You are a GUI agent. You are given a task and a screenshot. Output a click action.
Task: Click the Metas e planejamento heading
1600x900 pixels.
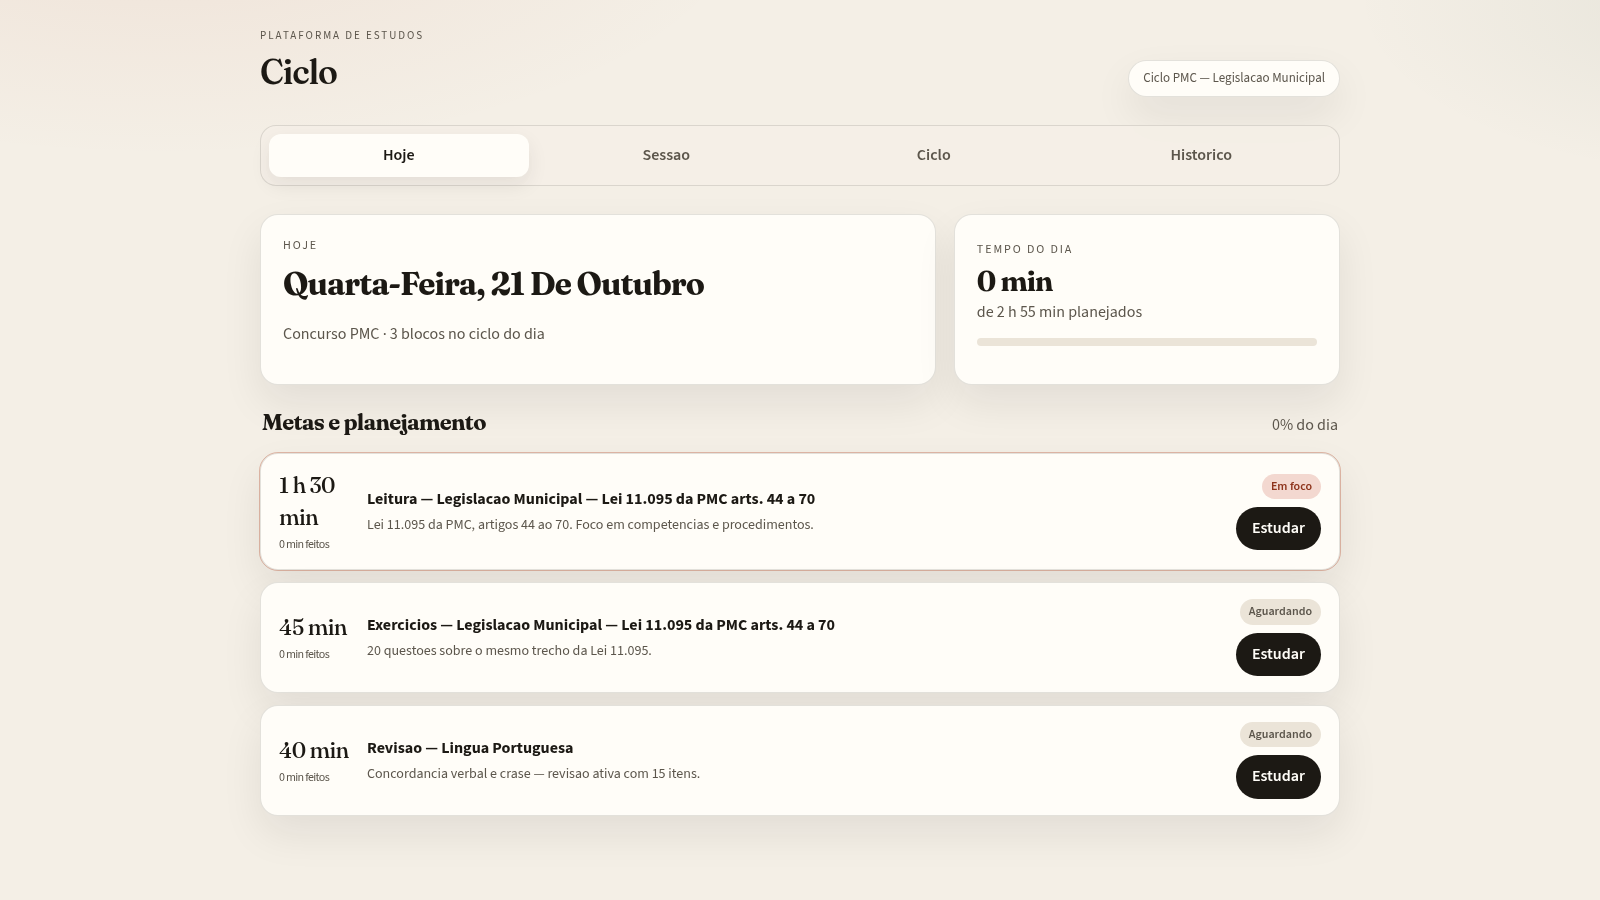[x=374, y=423]
